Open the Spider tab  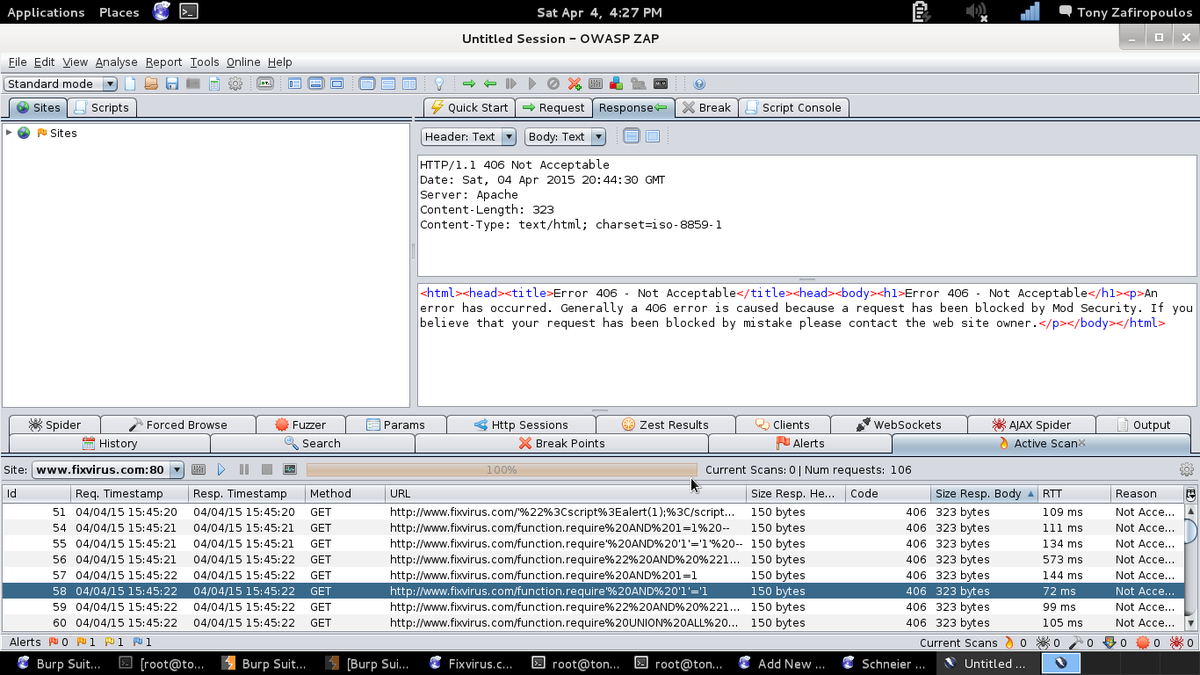[x=54, y=425]
